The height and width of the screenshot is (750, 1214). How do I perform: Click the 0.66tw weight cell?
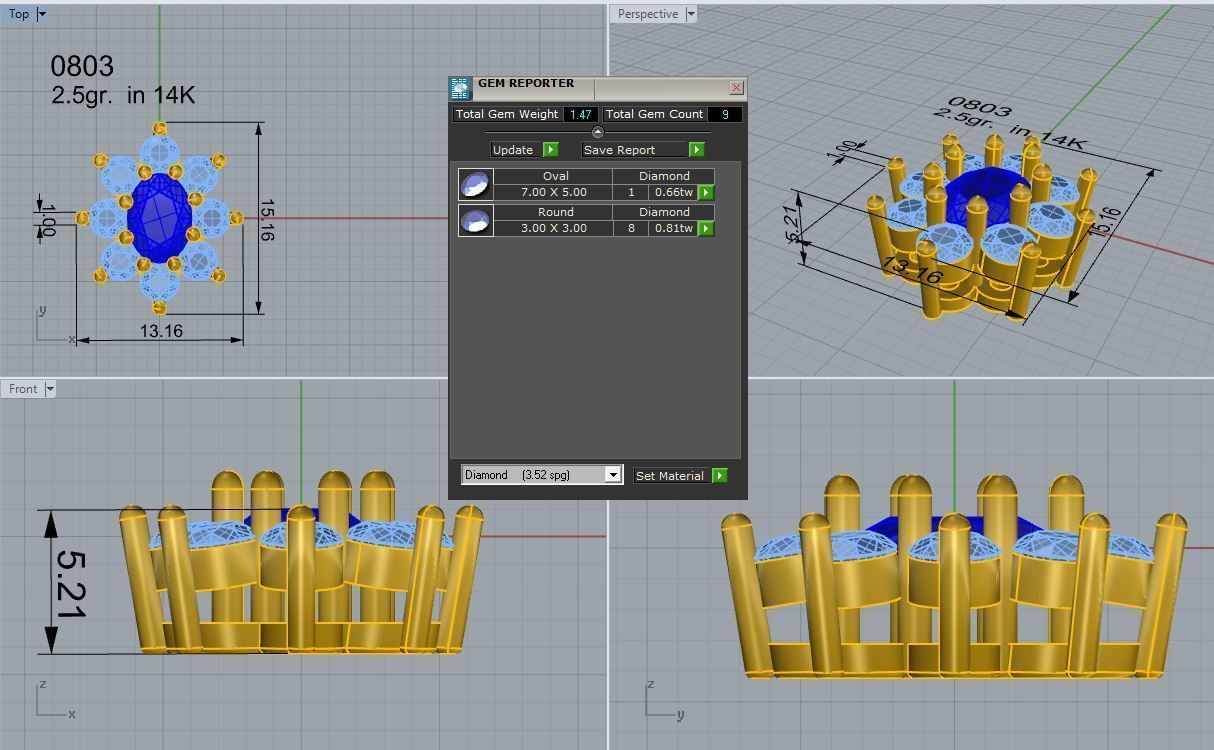click(674, 192)
